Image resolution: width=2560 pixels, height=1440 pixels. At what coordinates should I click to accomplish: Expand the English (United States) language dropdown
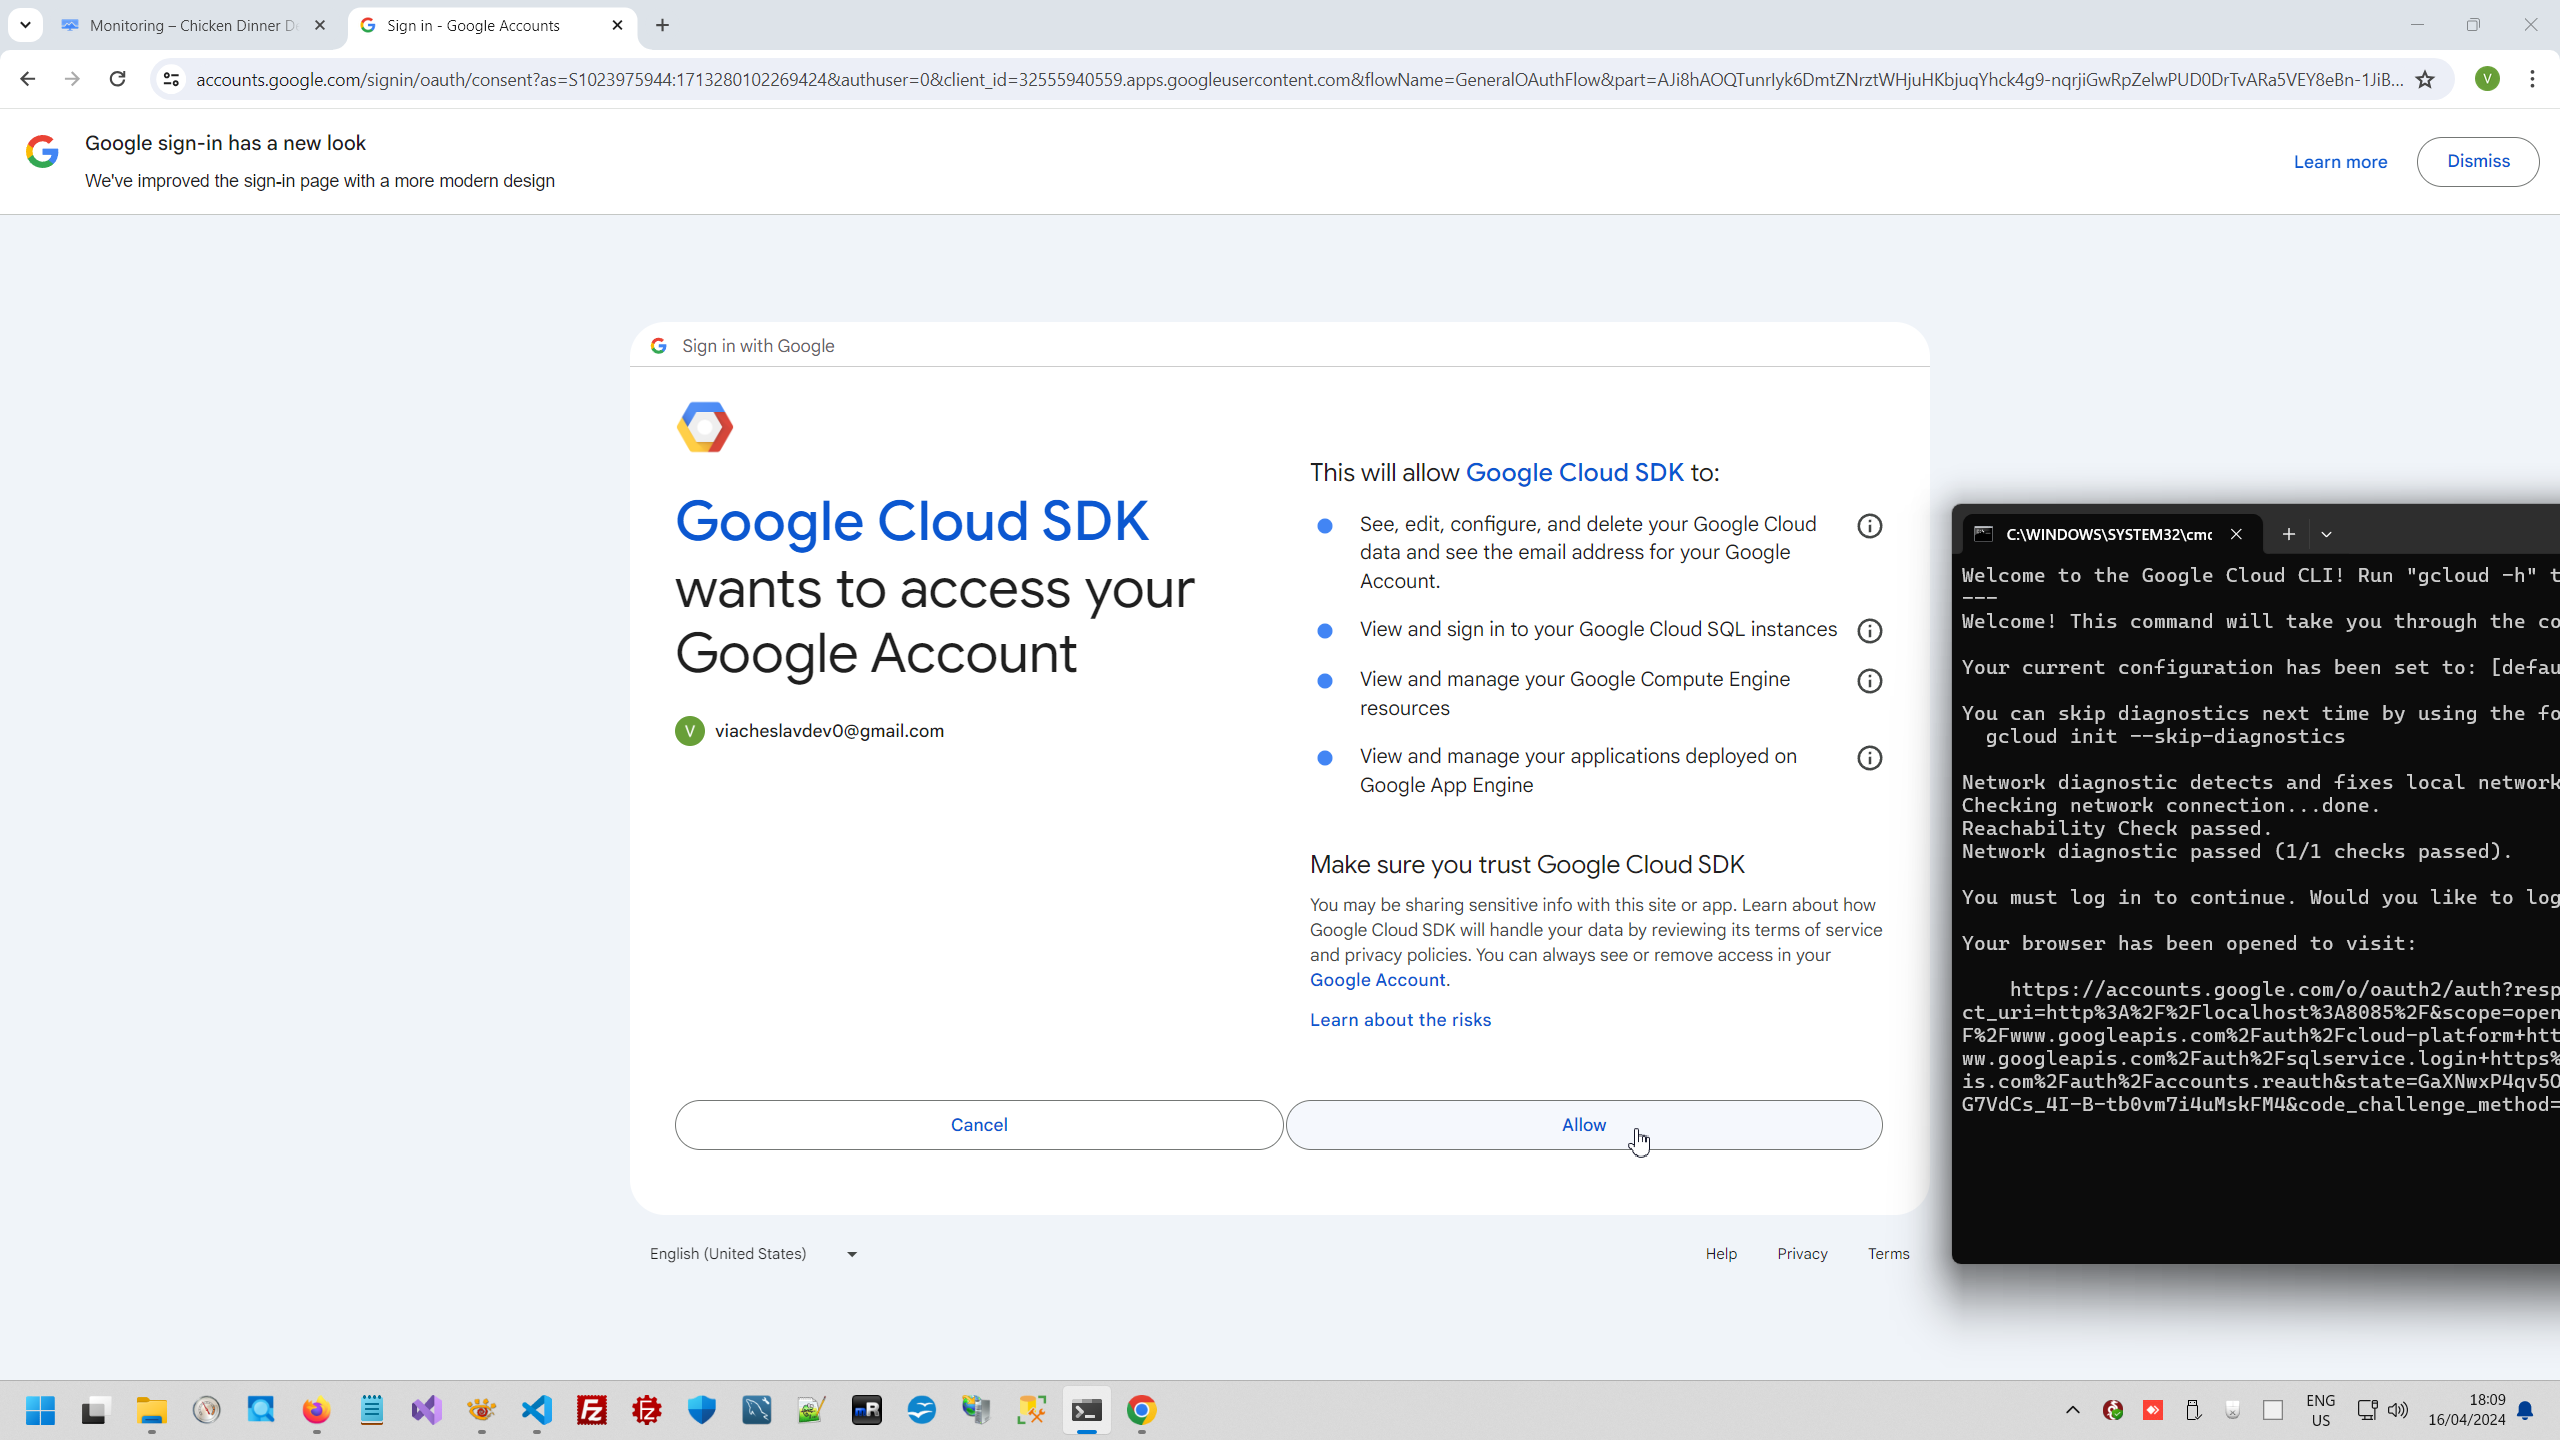[753, 1254]
